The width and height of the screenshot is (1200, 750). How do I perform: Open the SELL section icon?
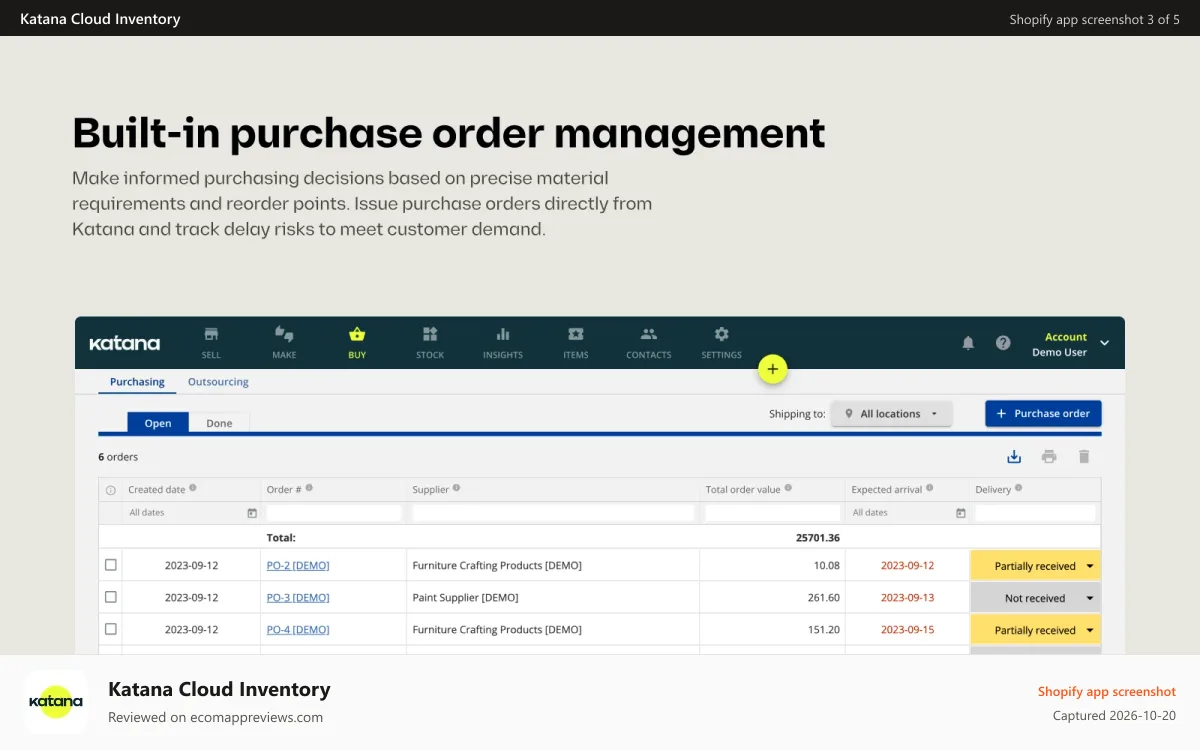[211, 334]
